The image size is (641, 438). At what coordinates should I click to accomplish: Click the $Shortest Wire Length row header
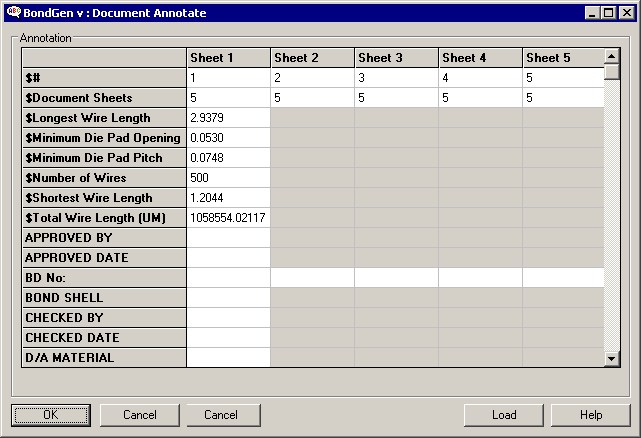pos(104,198)
